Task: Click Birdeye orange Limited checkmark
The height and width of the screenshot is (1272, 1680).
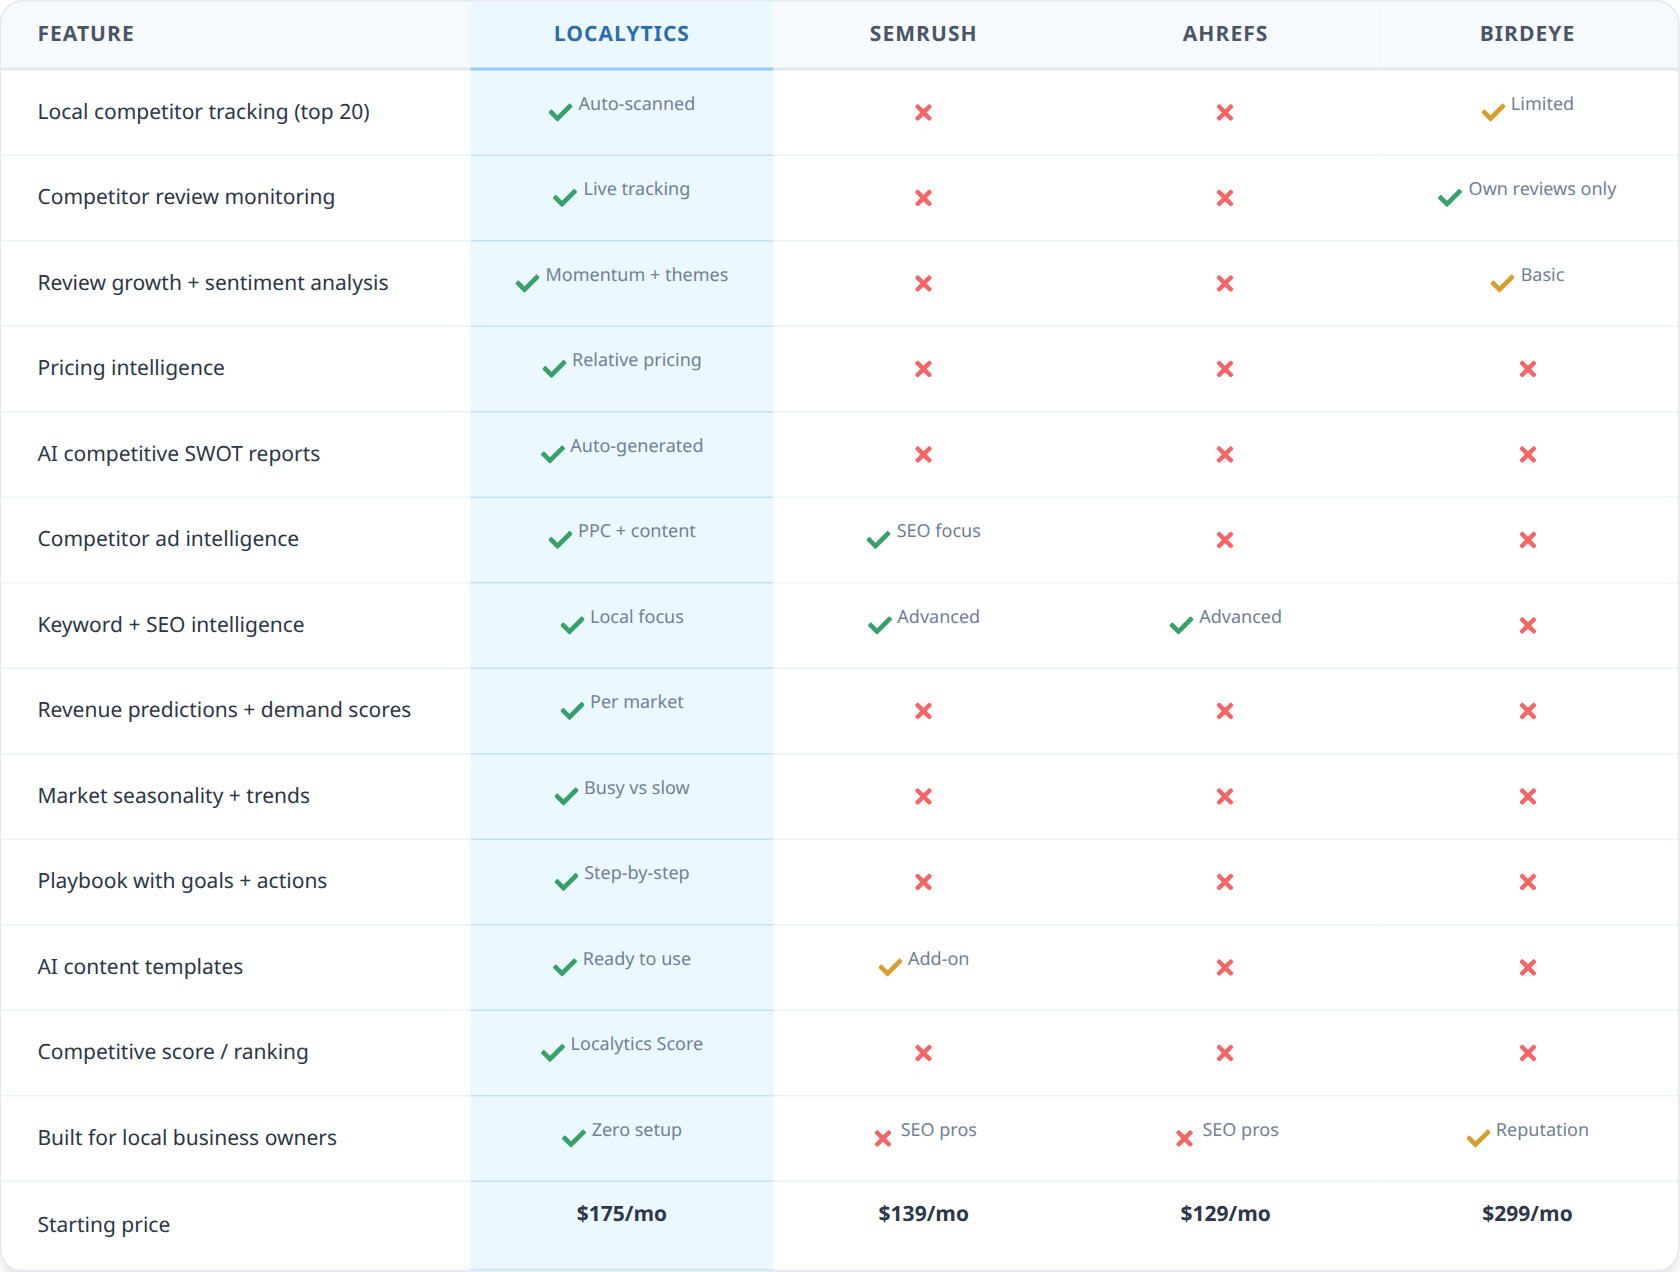Action: pyautogui.click(x=1493, y=113)
